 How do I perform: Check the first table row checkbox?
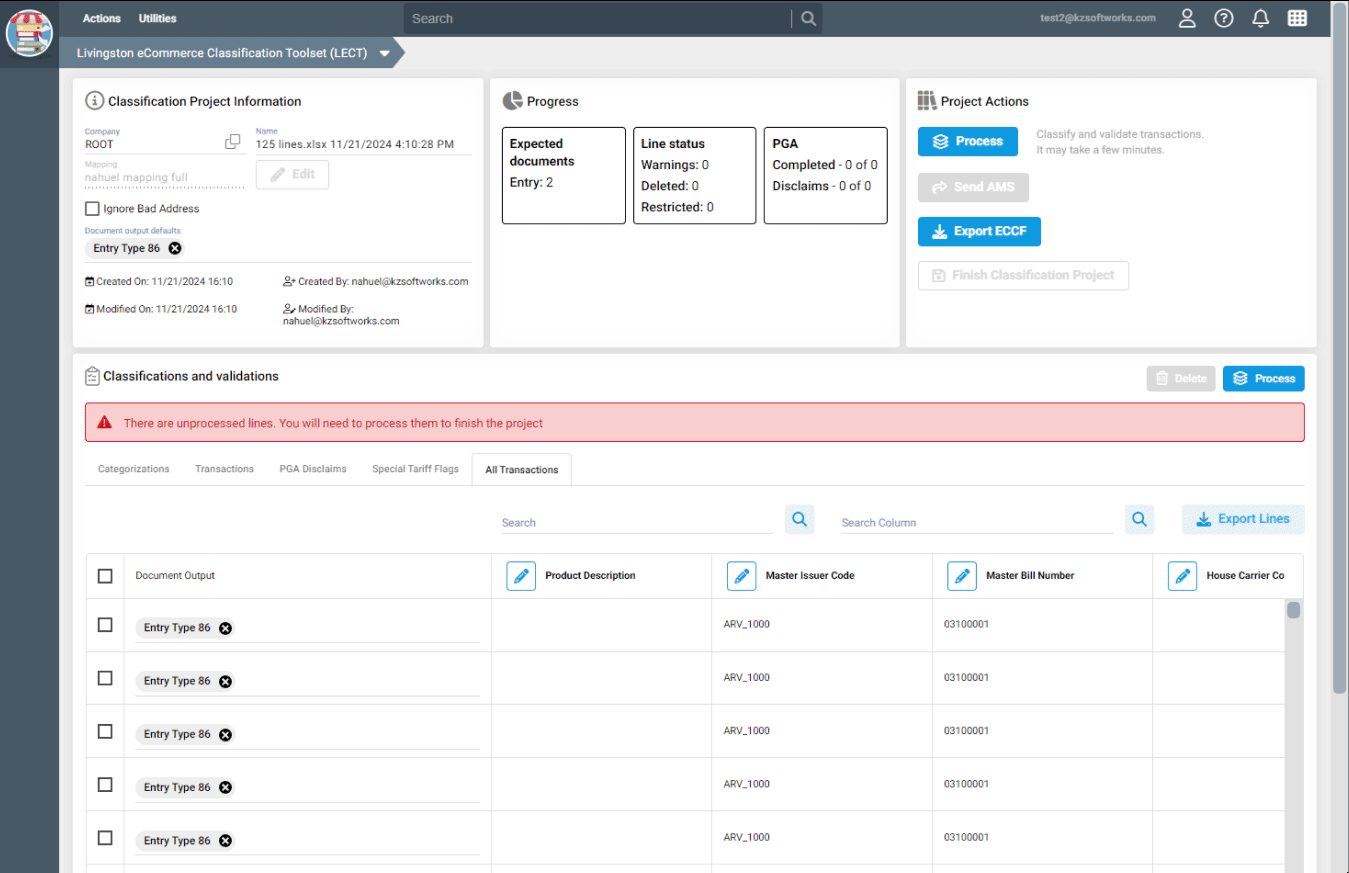[105, 625]
